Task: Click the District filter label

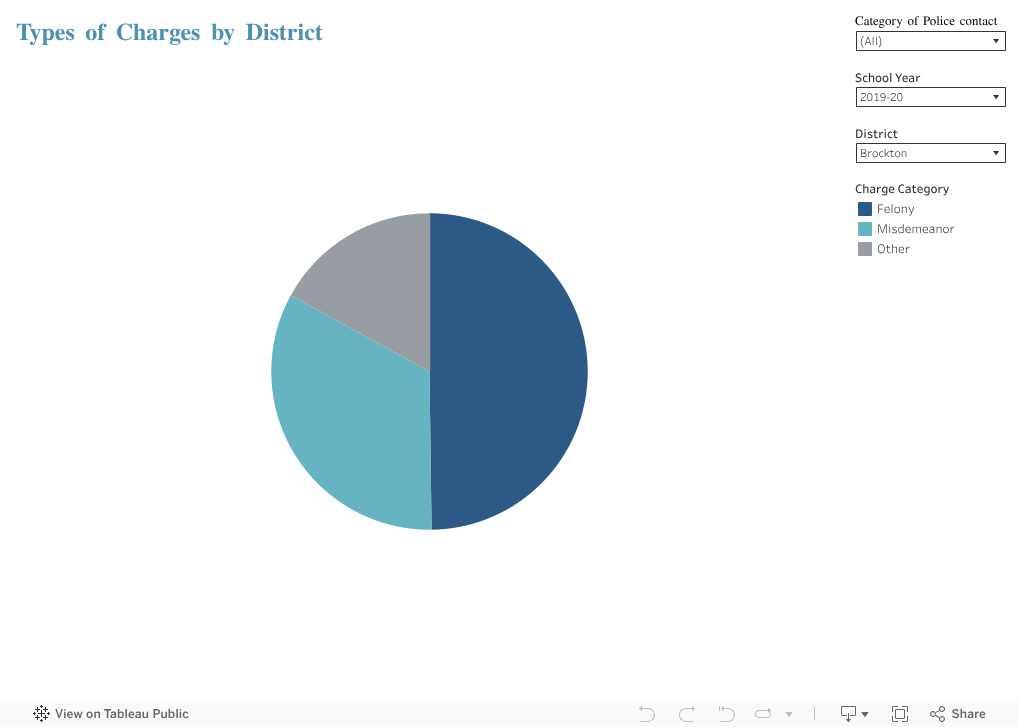Action: coord(876,134)
